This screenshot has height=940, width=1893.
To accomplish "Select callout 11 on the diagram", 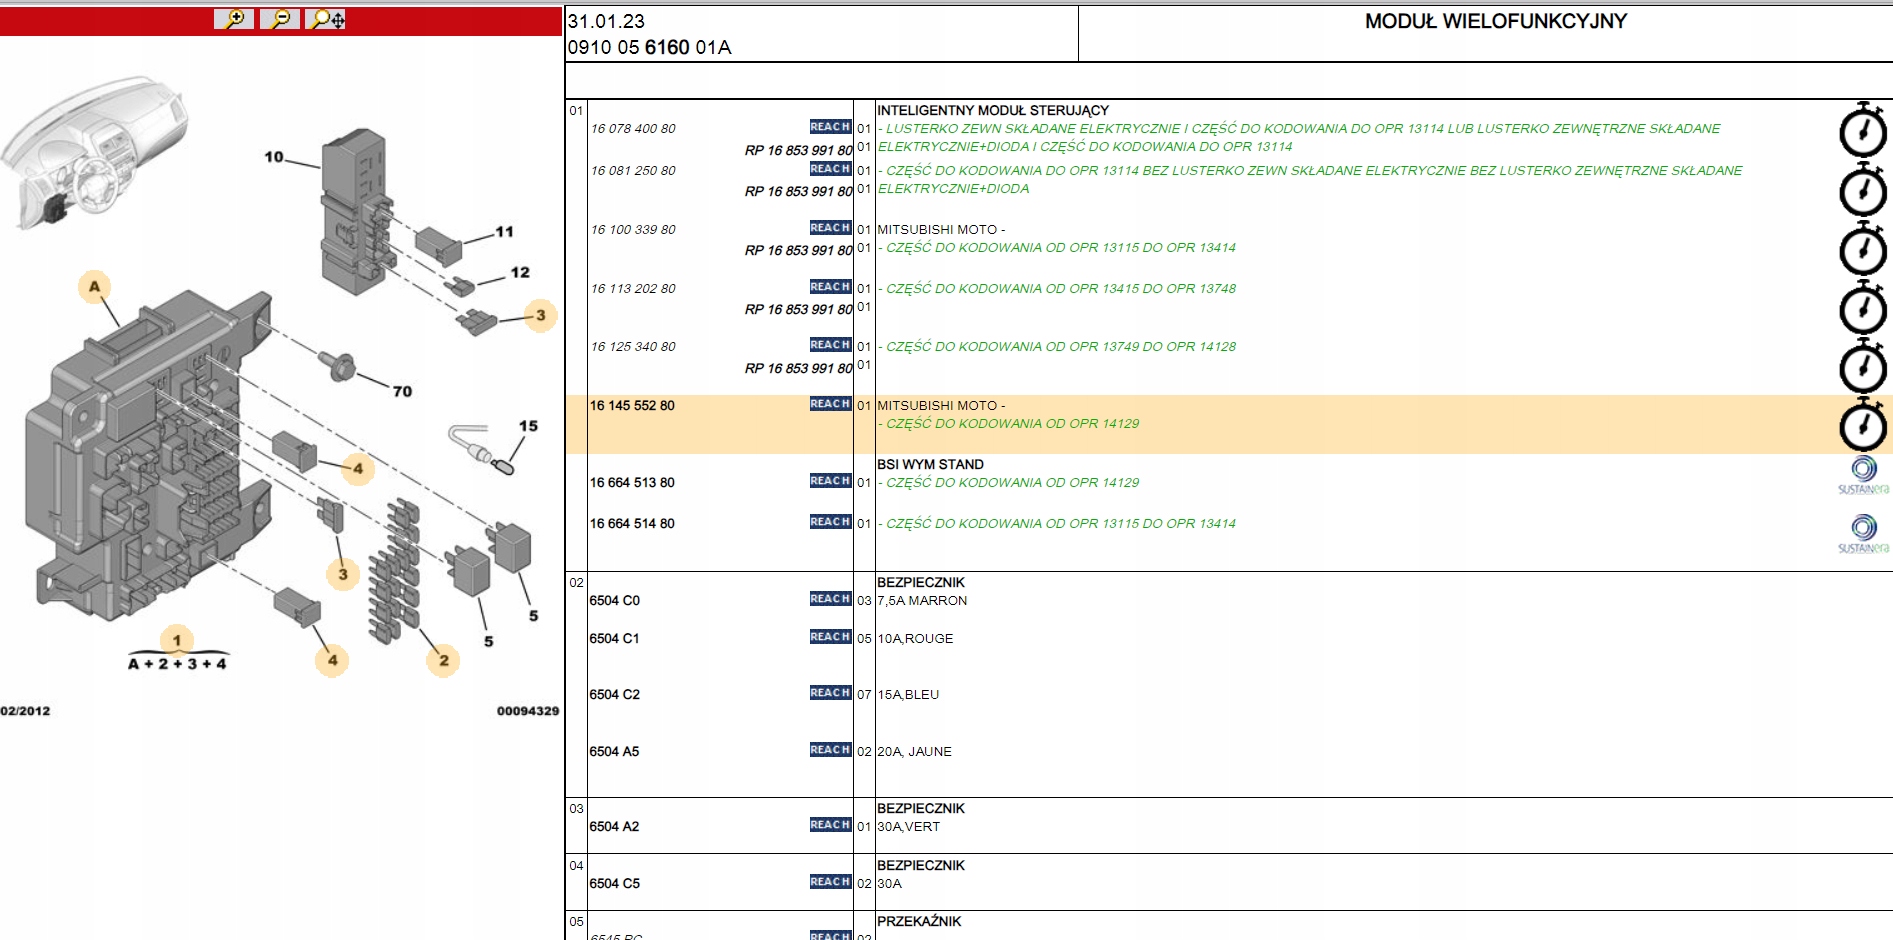I will (505, 232).
